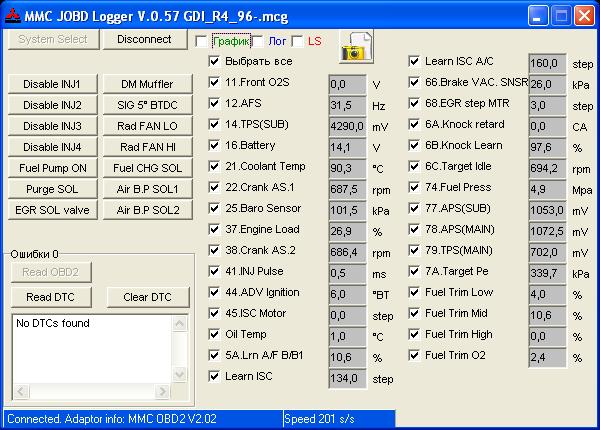Uncheck 6A.Knock retard

[x=414, y=124]
